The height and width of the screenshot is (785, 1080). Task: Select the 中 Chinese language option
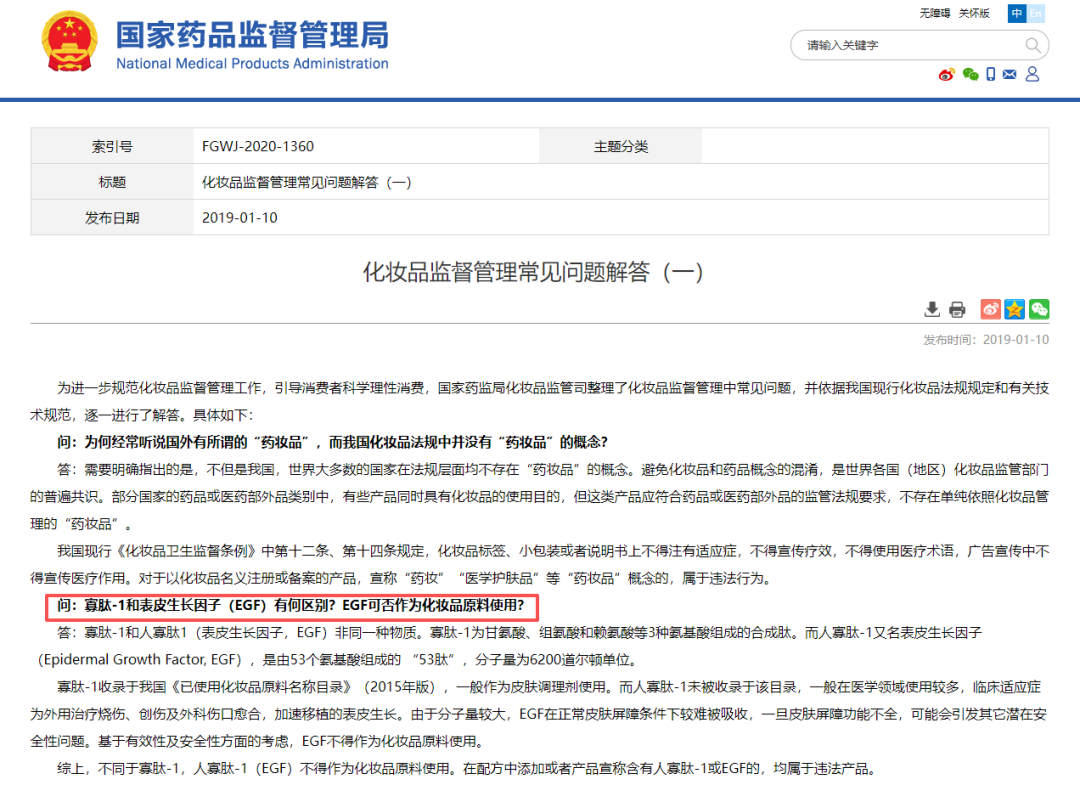pos(1017,13)
